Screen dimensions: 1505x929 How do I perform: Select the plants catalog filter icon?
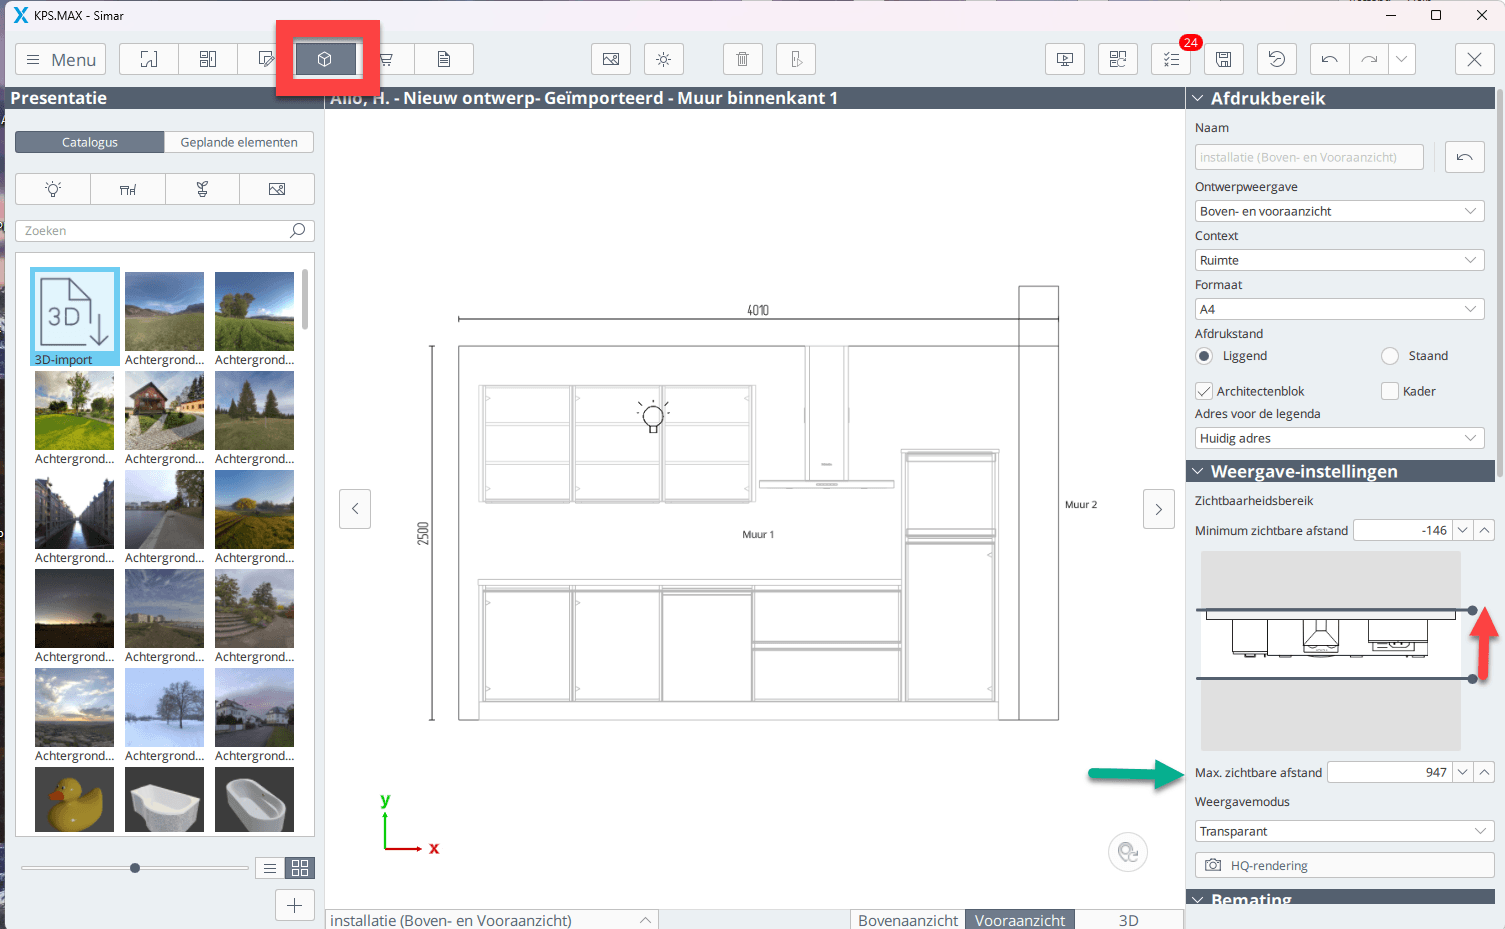(x=202, y=189)
